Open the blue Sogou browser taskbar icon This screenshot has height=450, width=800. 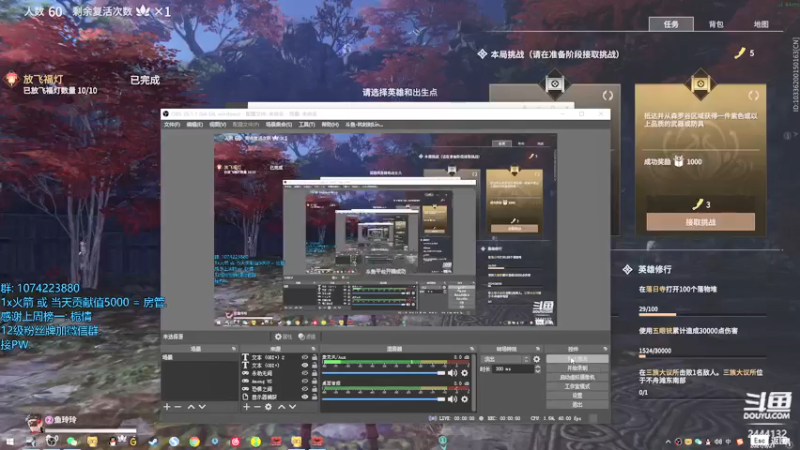(x=174, y=441)
